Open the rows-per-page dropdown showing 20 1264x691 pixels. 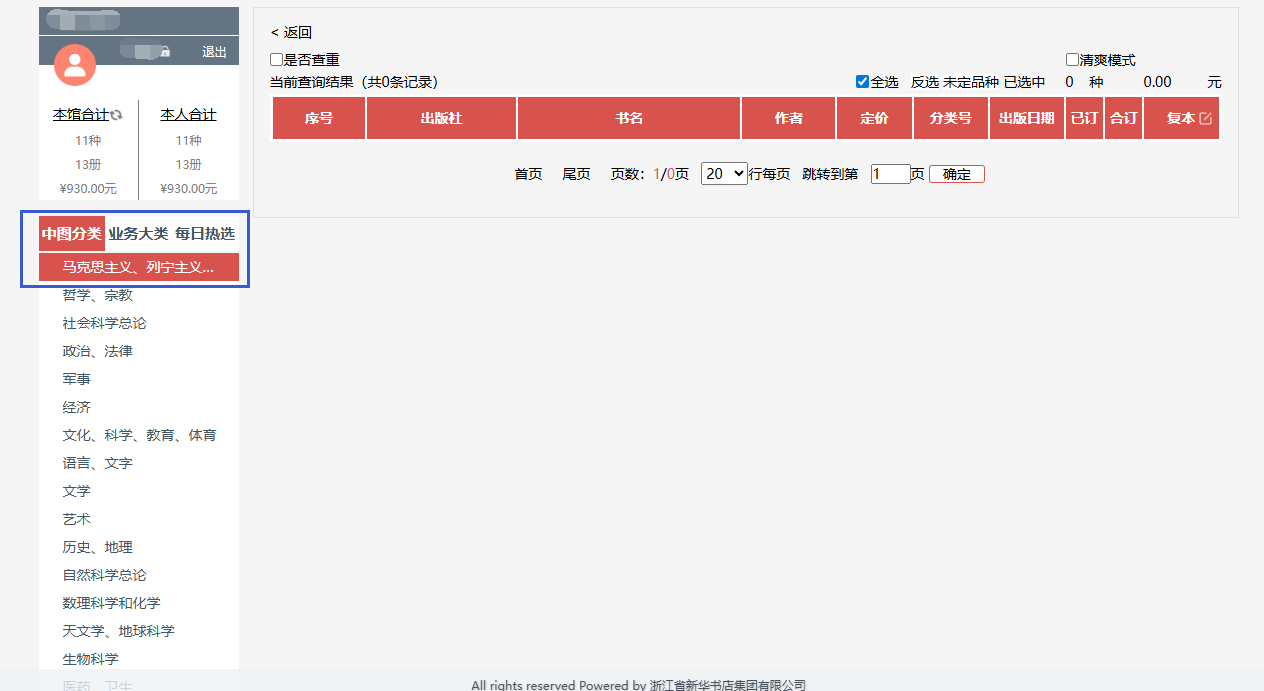tap(724, 173)
